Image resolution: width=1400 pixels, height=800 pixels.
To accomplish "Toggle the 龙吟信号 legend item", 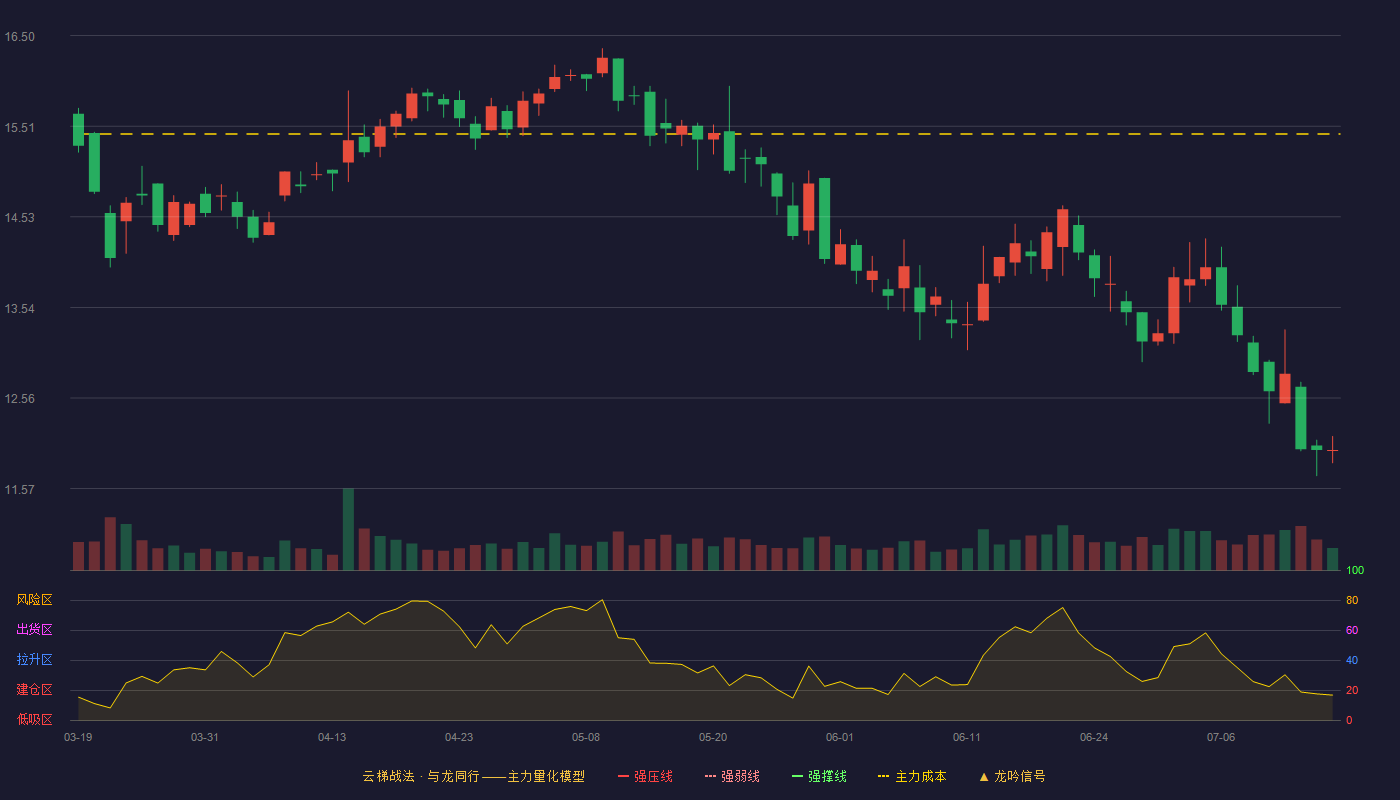I will point(1012,776).
